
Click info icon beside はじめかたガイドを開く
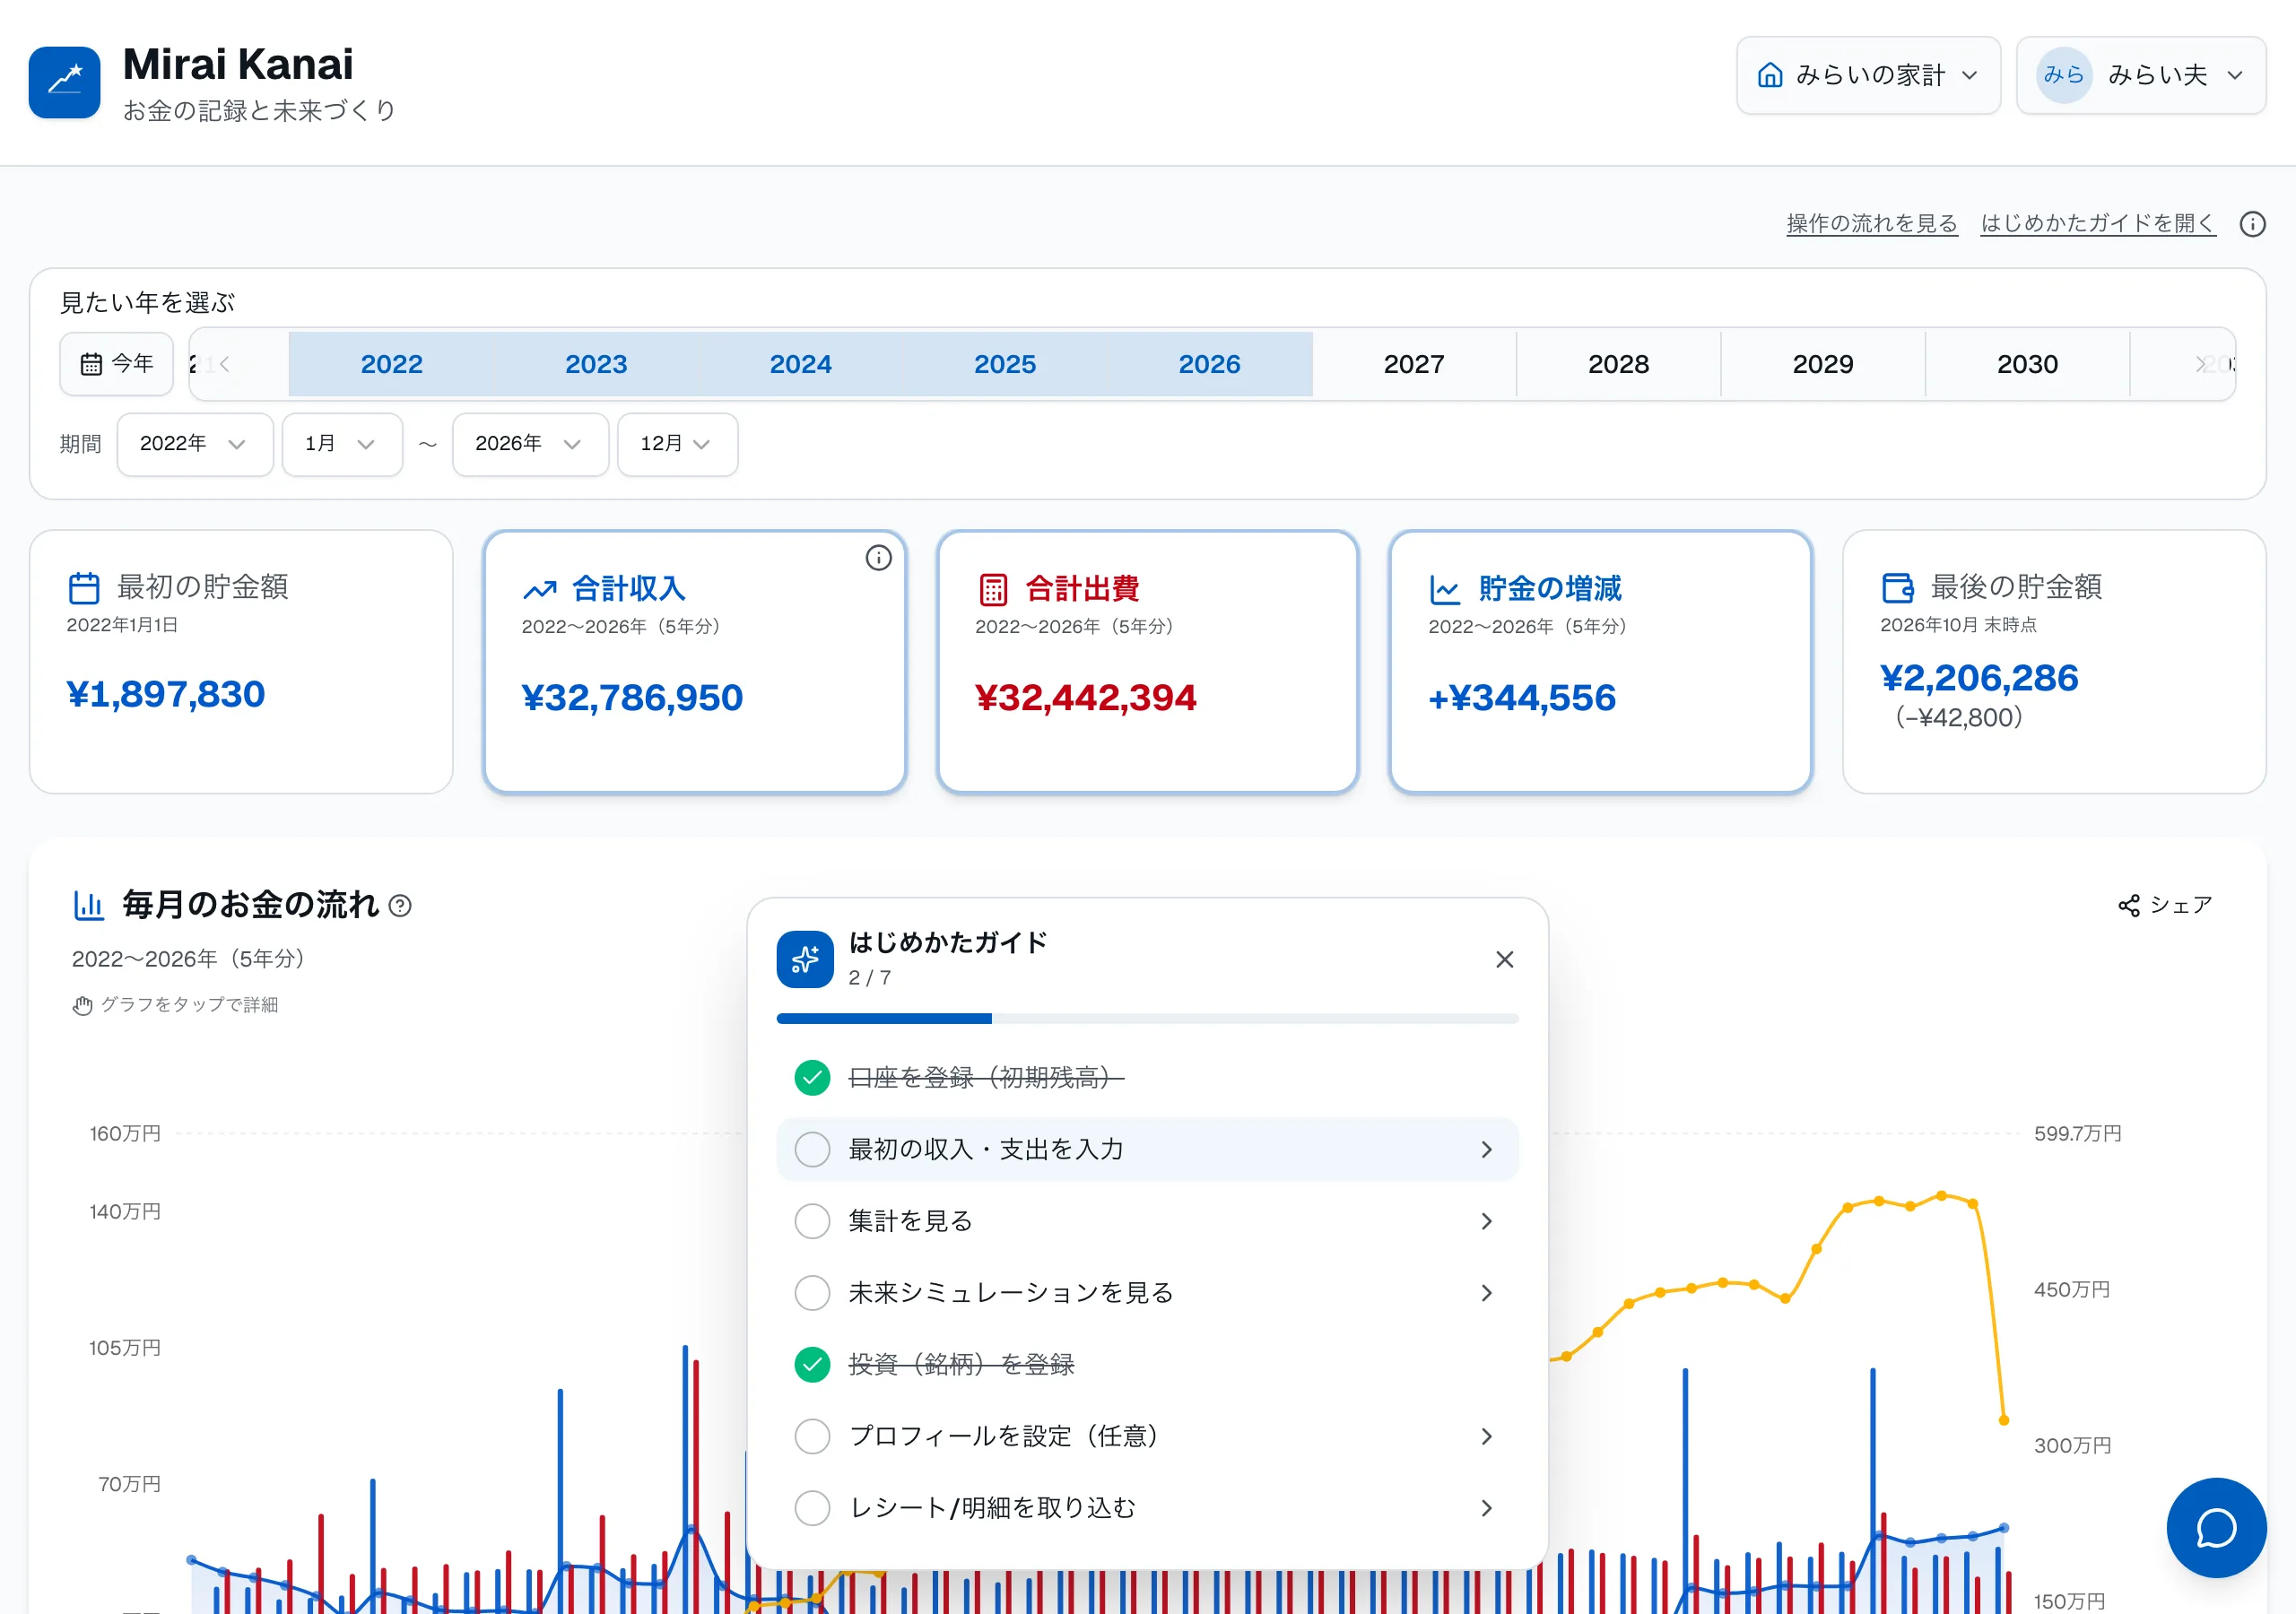point(2252,224)
